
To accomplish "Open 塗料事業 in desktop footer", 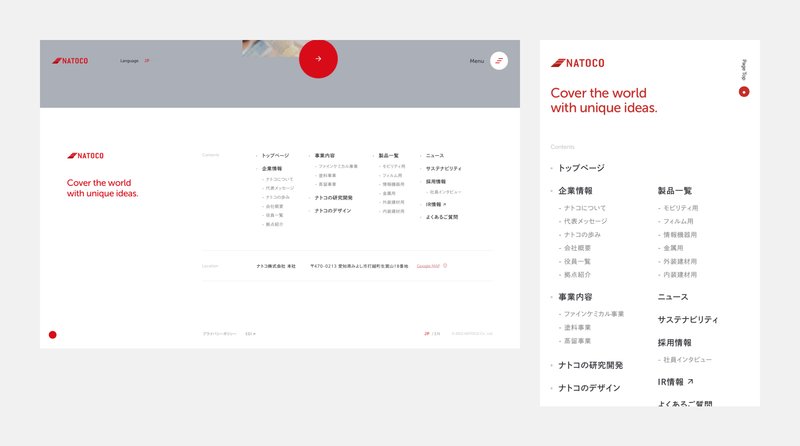I will point(327,176).
